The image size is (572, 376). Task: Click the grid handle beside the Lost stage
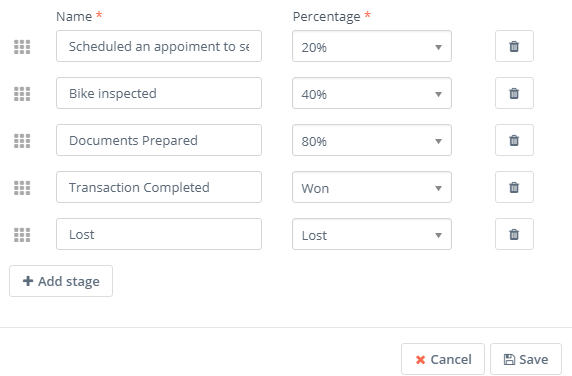pyautogui.click(x=22, y=235)
